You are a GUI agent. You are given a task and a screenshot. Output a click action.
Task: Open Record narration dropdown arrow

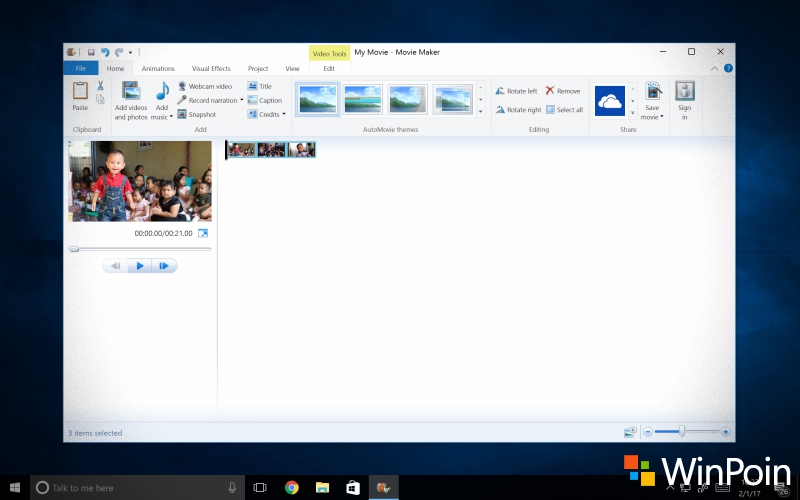(241, 100)
